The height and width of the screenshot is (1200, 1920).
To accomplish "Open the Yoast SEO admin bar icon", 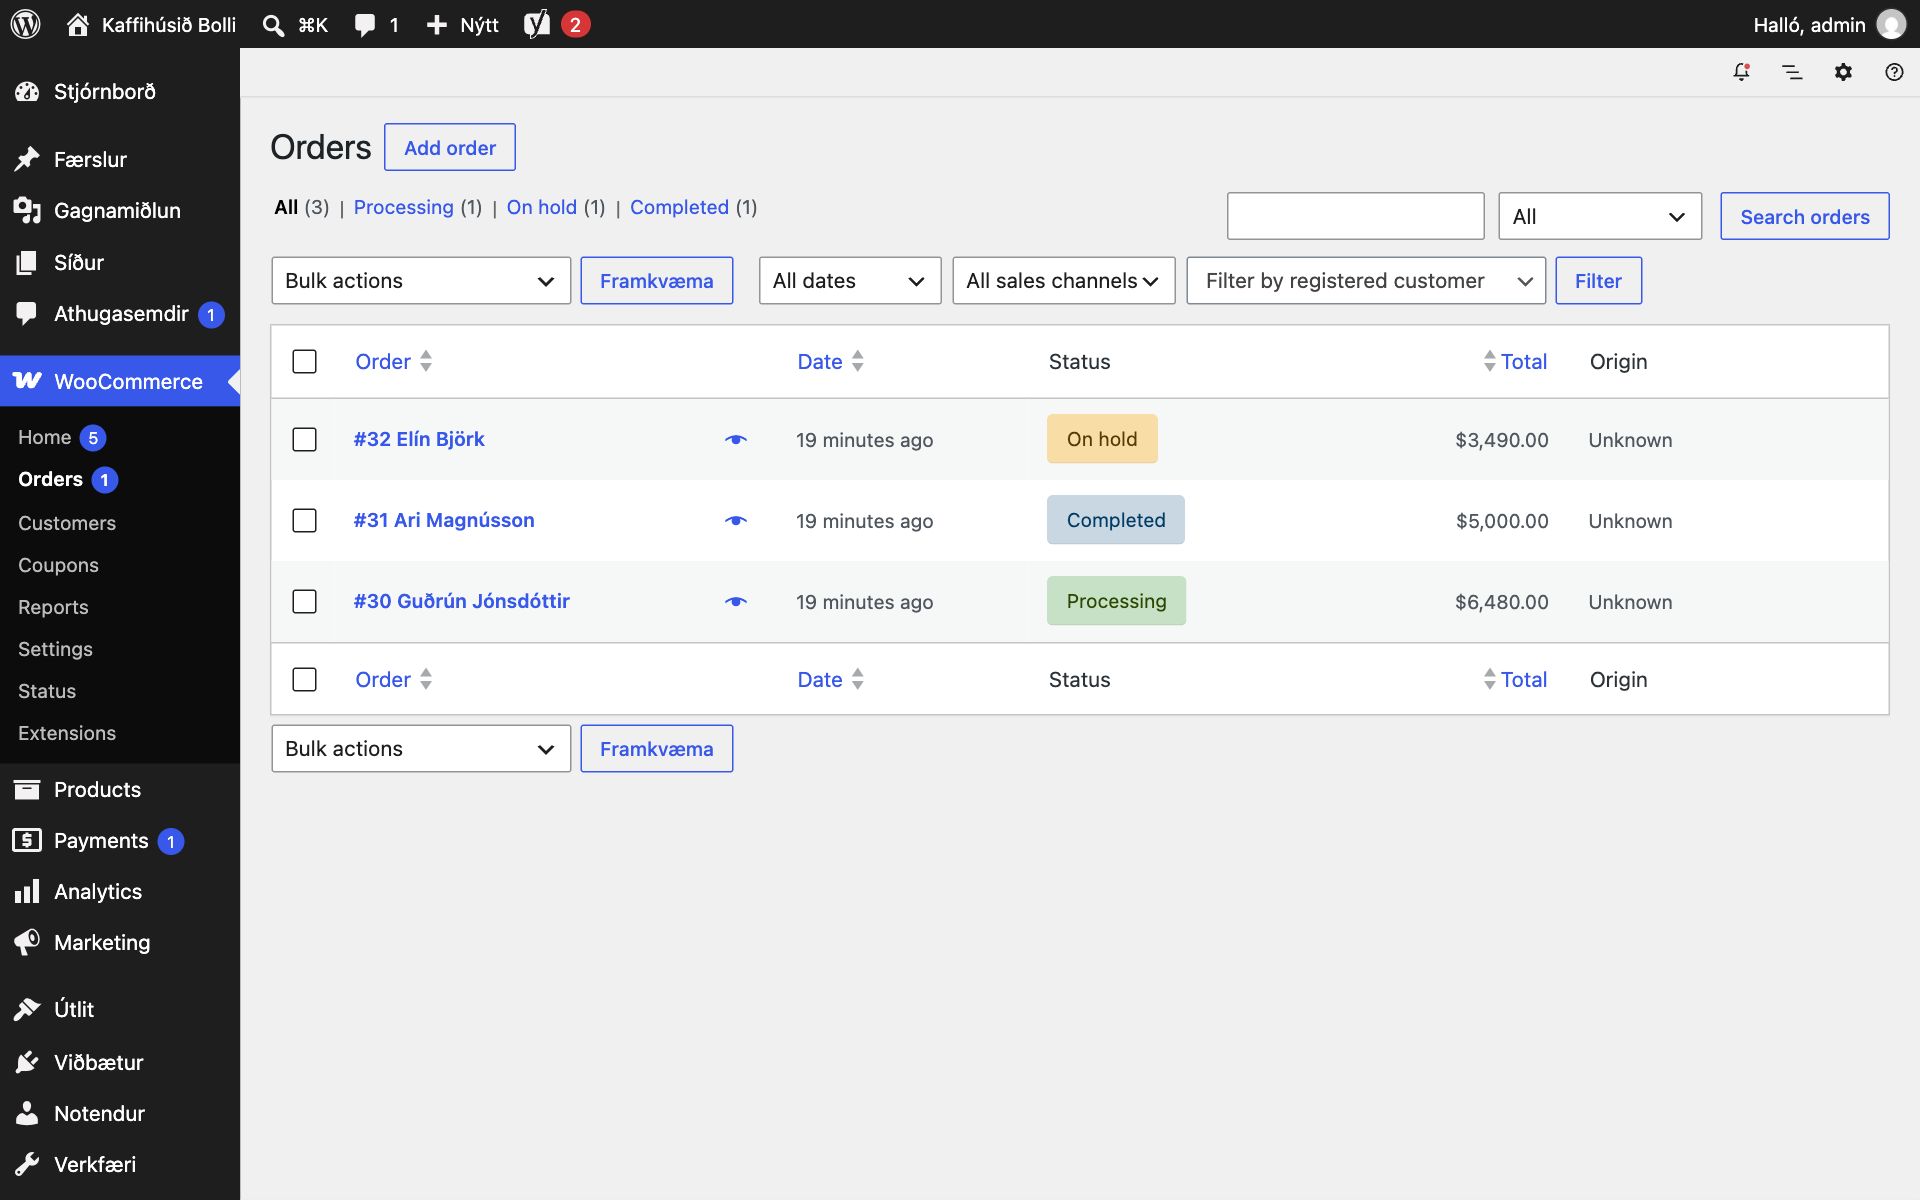I will pyautogui.click(x=537, y=24).
